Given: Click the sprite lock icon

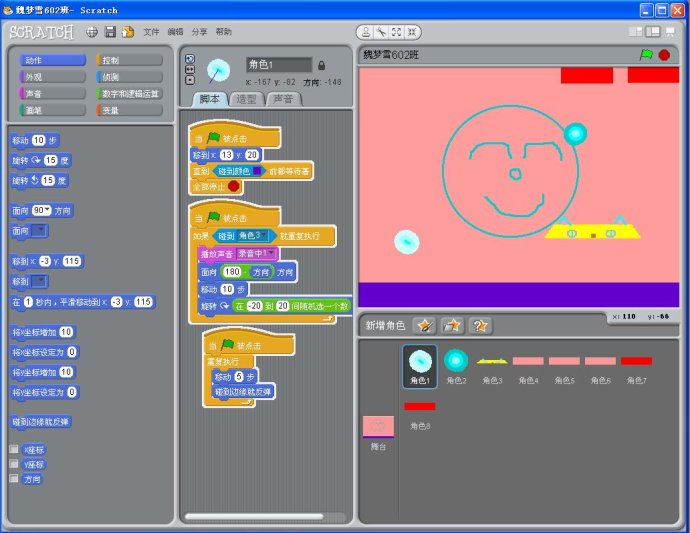Looking at the screenshot, I should point(322,66).
